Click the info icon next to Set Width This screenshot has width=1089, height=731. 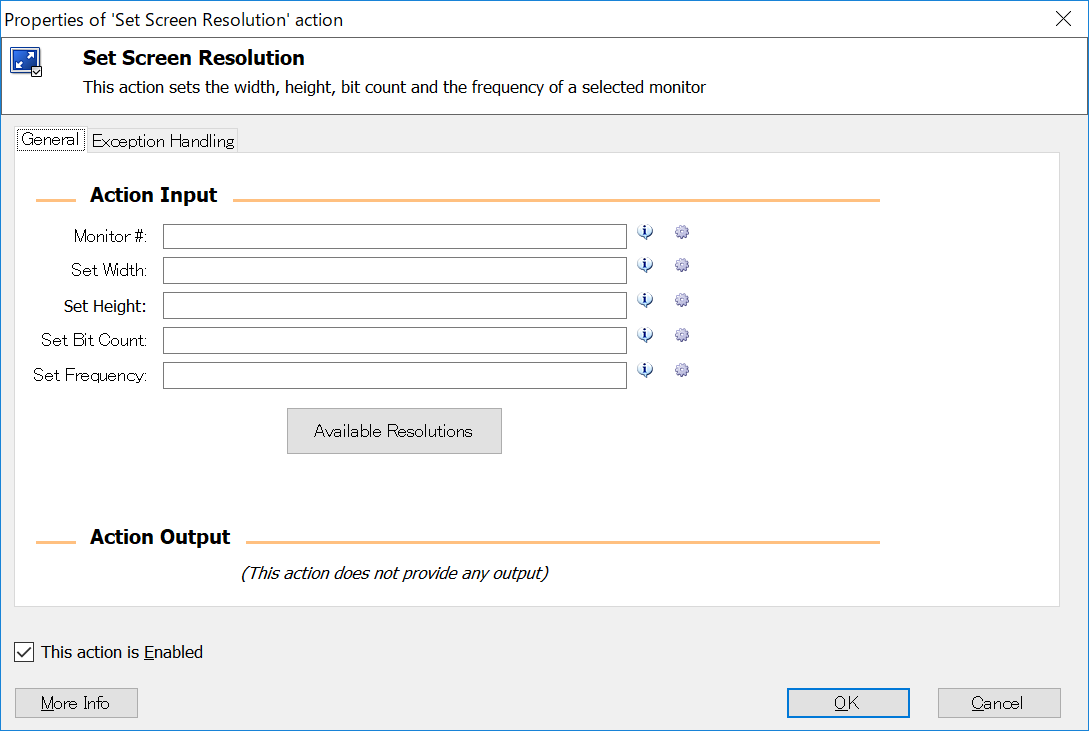point(645,265)
